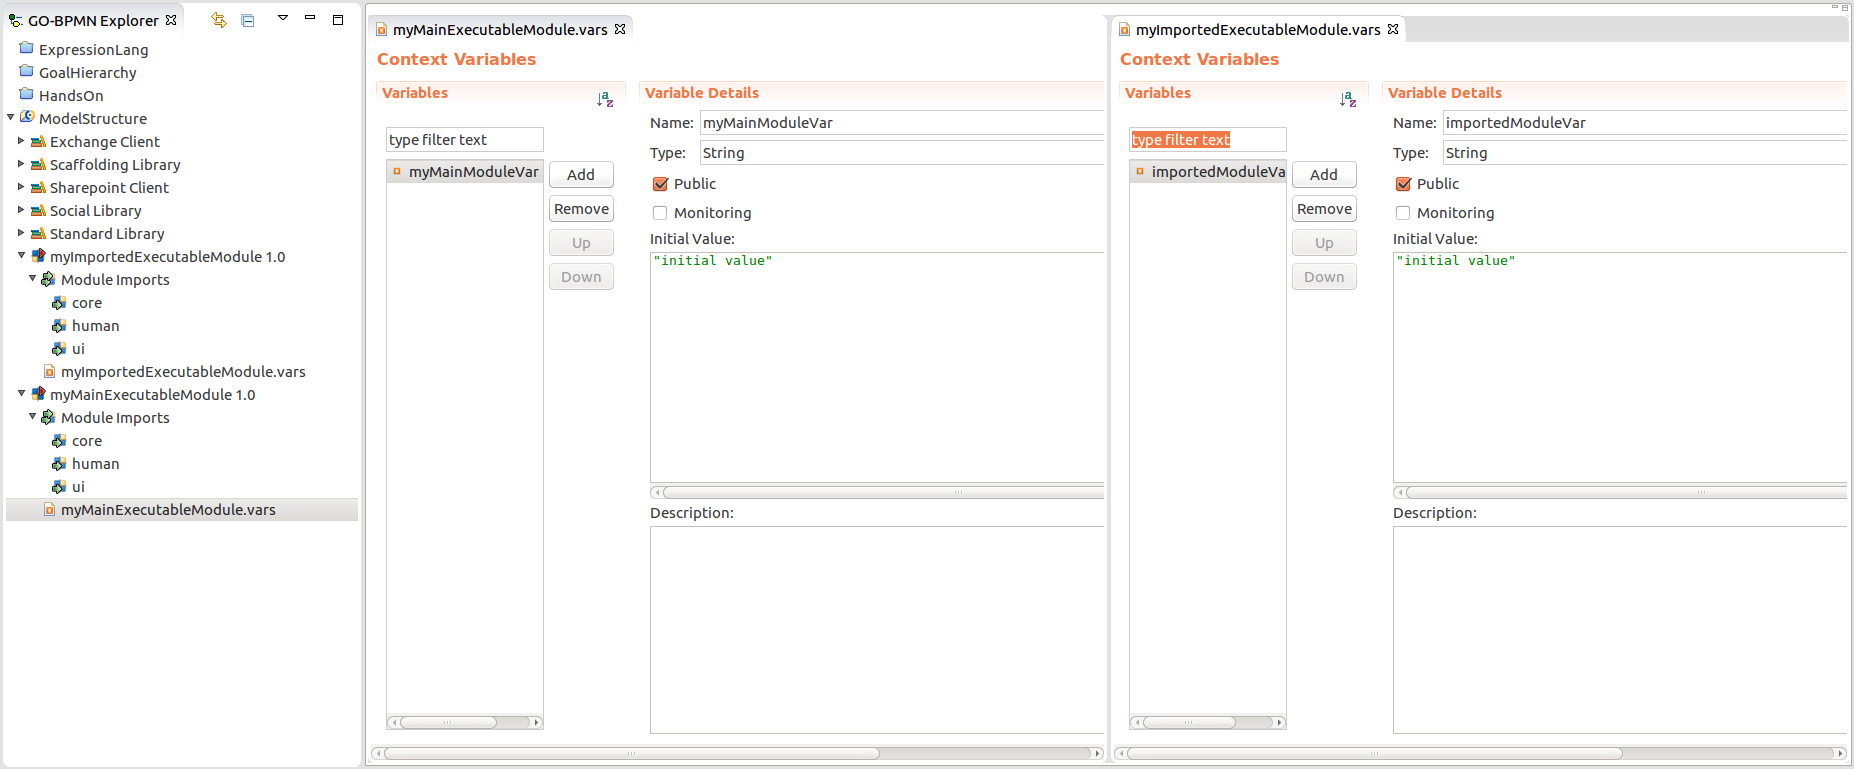Select human import under myImportedExecutableModule

click(x=95, y=326)
